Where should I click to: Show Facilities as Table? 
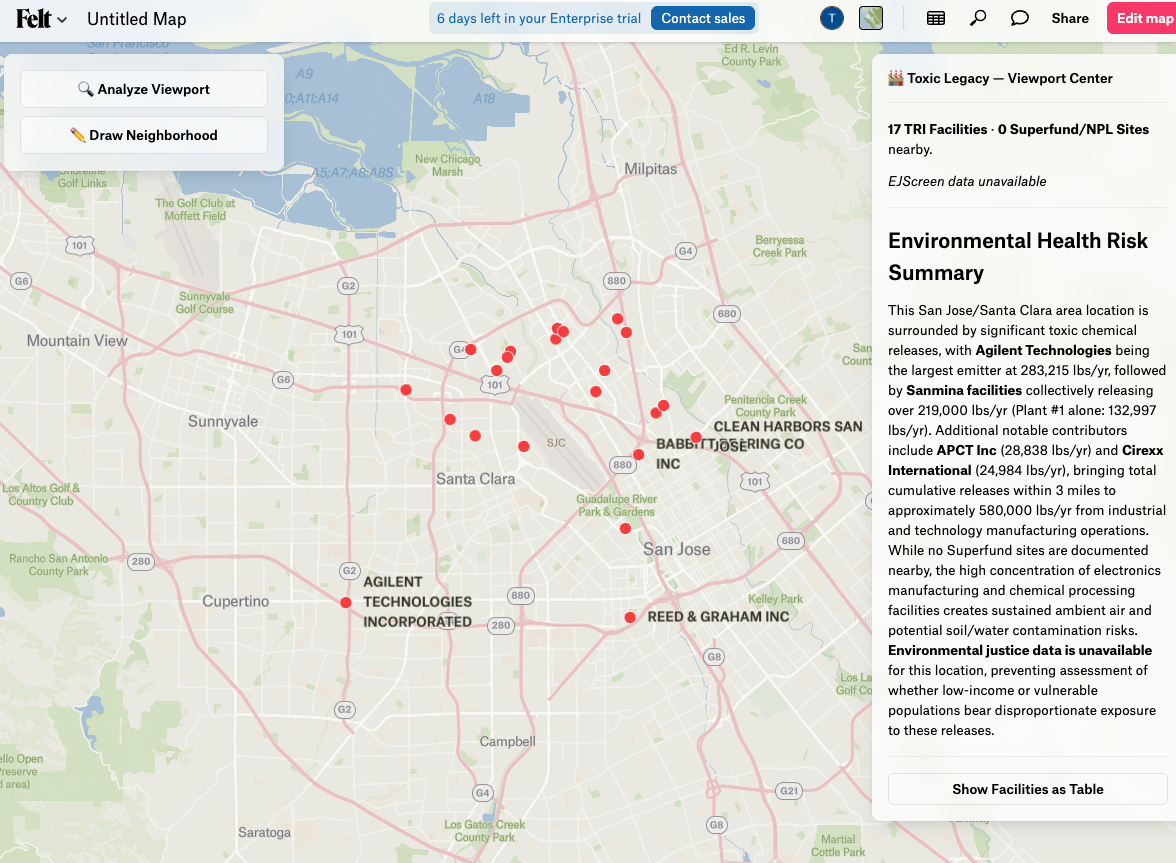[1027, 789]
